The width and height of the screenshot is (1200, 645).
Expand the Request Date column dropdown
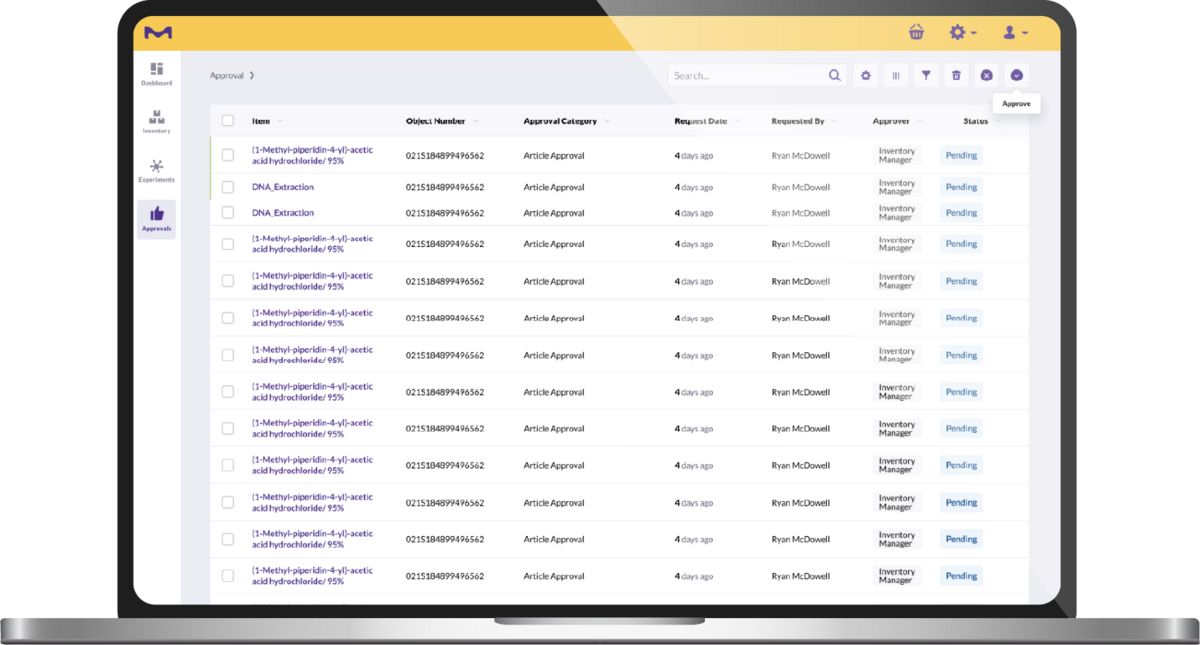(x=737, y=119)
